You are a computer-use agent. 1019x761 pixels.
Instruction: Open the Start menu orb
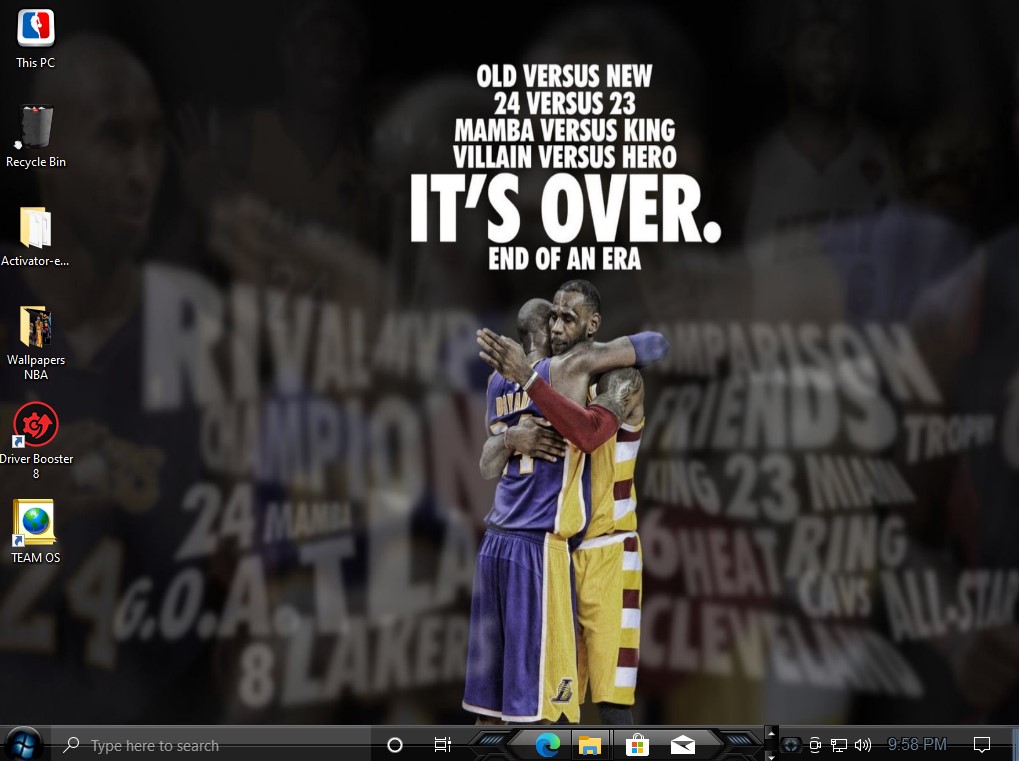tap(23, 744)
